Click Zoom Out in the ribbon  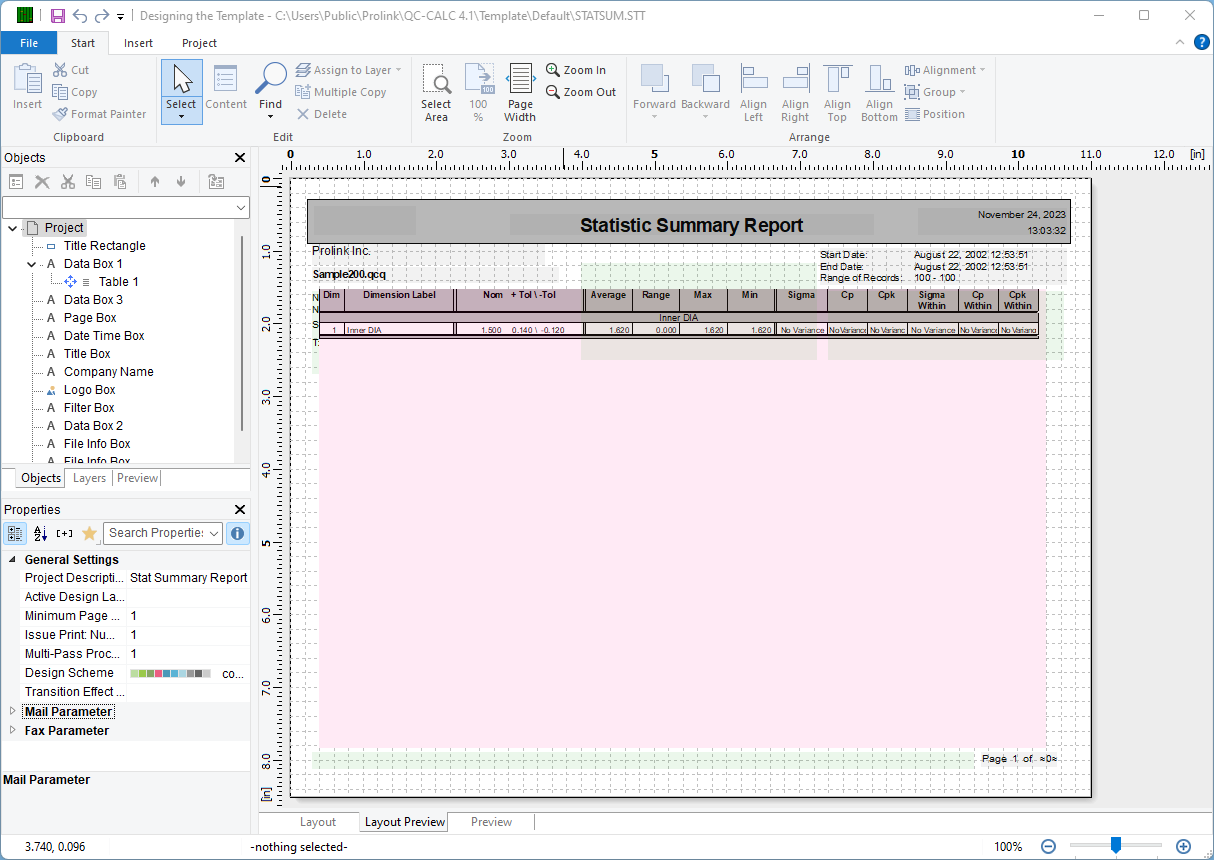pyautogui.click(x=581, y=92)
